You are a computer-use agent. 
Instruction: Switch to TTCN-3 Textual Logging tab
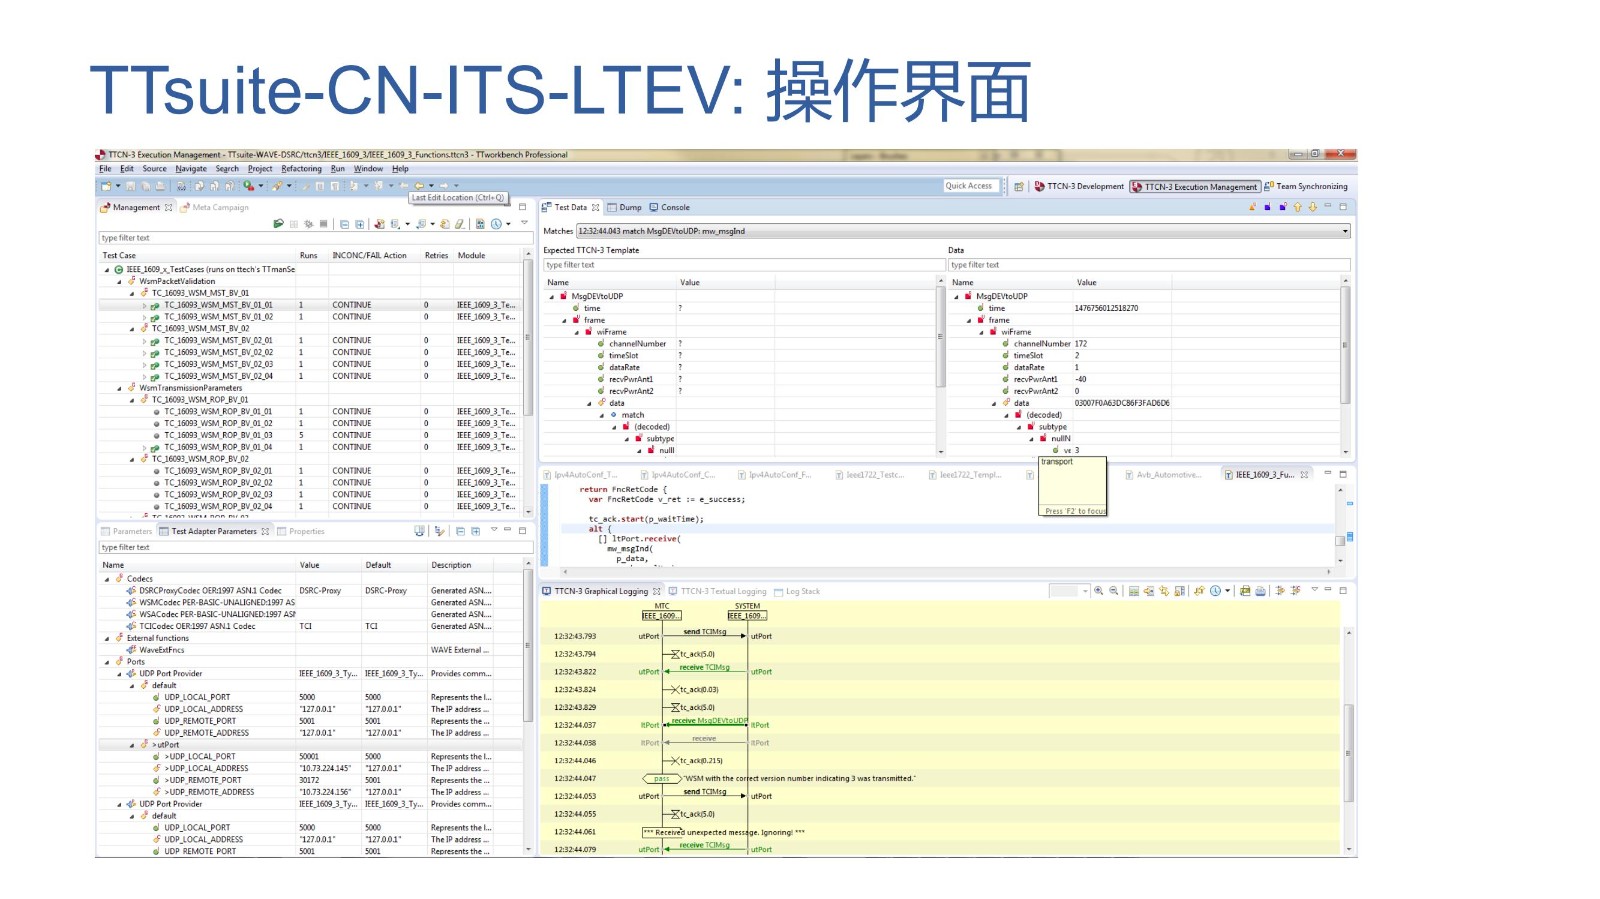723,592
